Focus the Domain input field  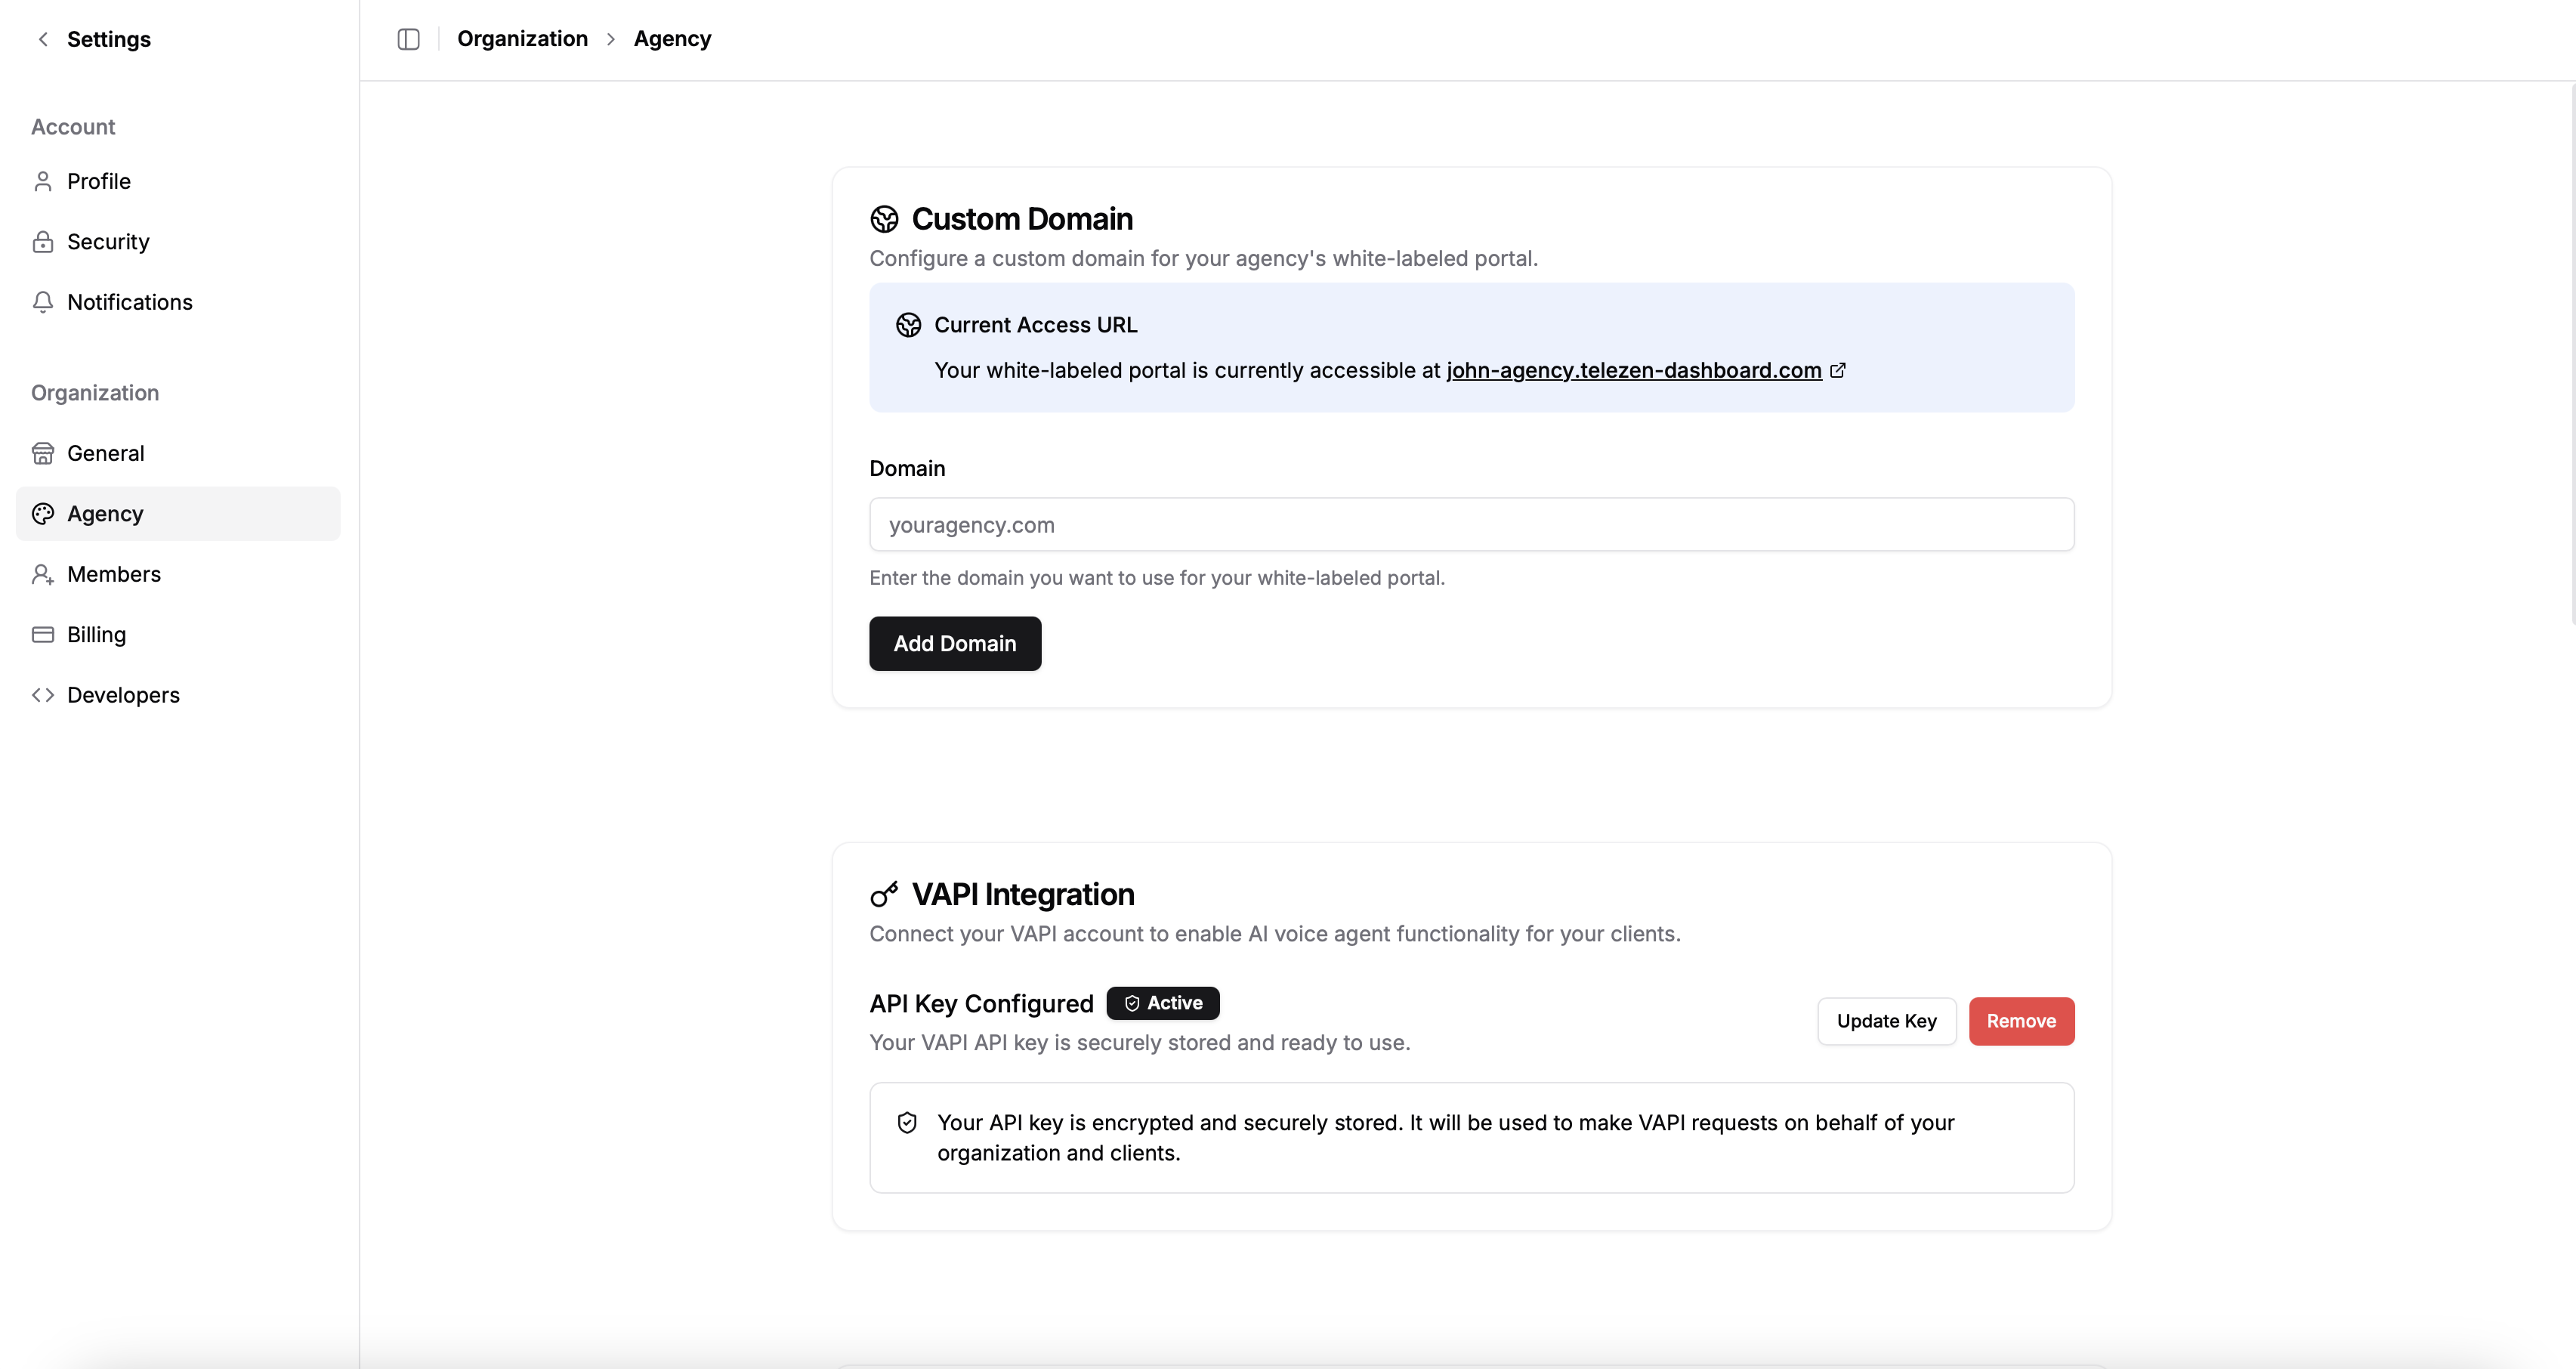click(1471, 525)
